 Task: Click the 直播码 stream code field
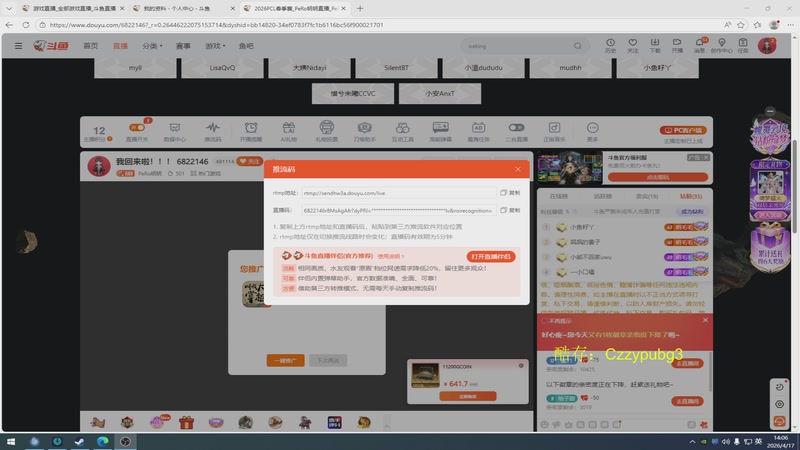[x=398, y=210]
